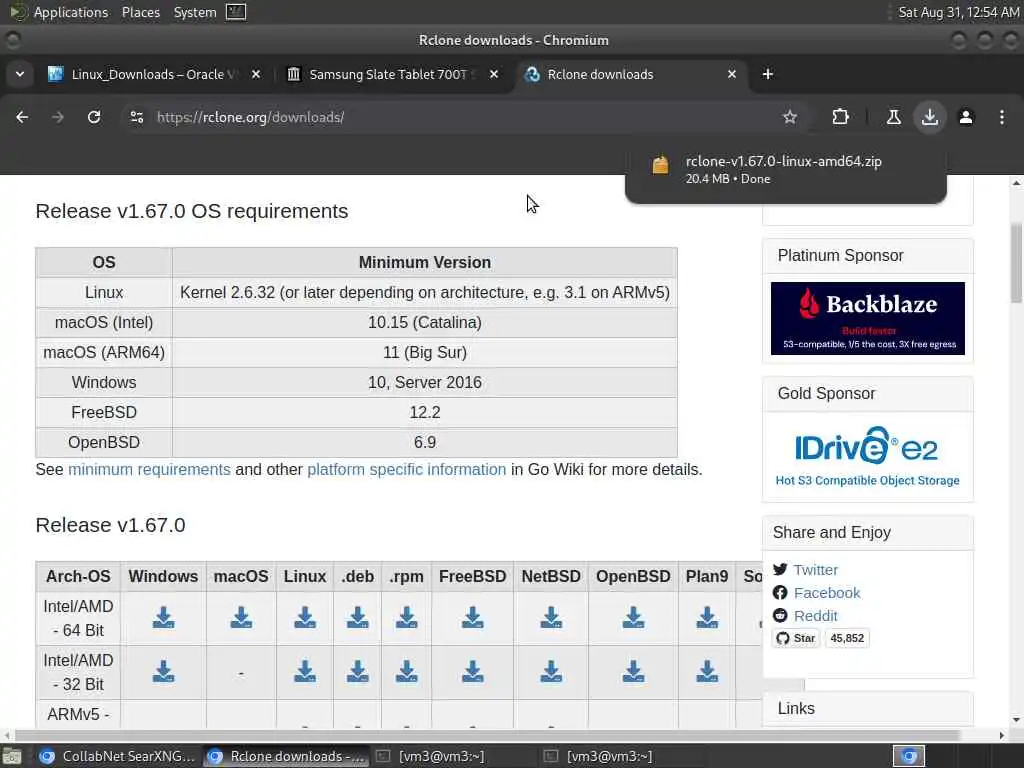Open the profile account icon

pos(965,117)
